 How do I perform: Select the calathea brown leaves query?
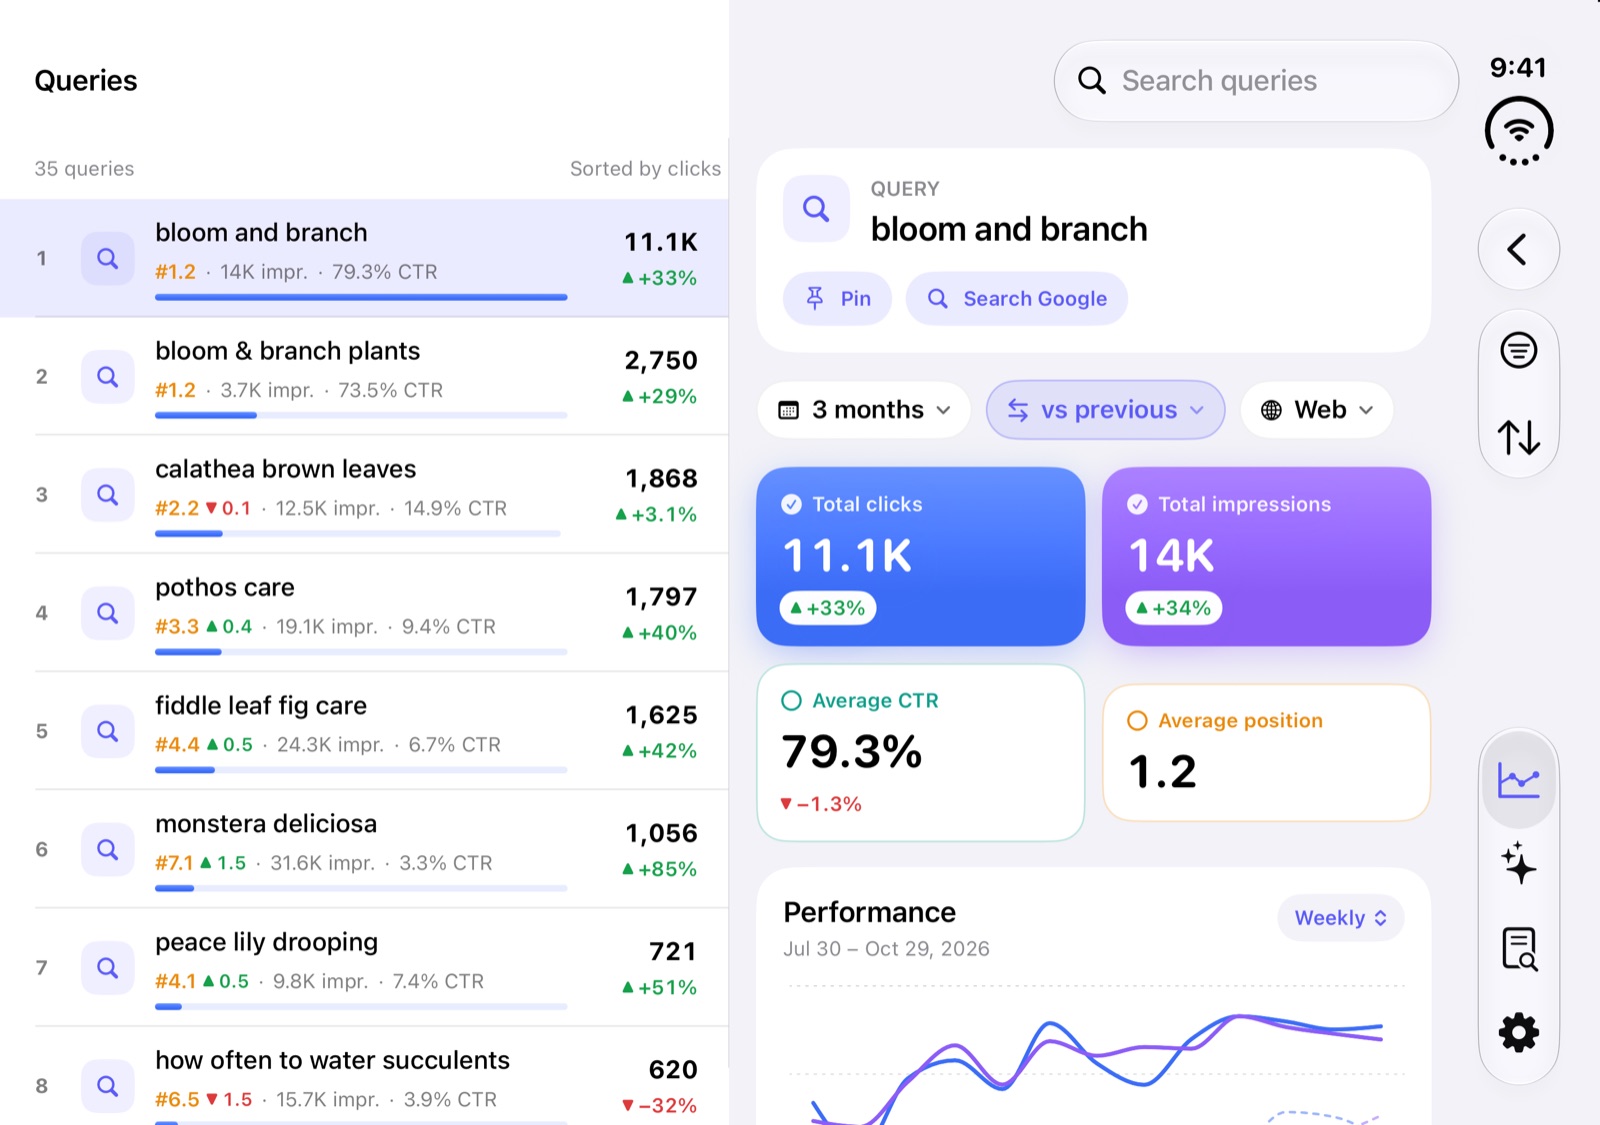point(364,495)
